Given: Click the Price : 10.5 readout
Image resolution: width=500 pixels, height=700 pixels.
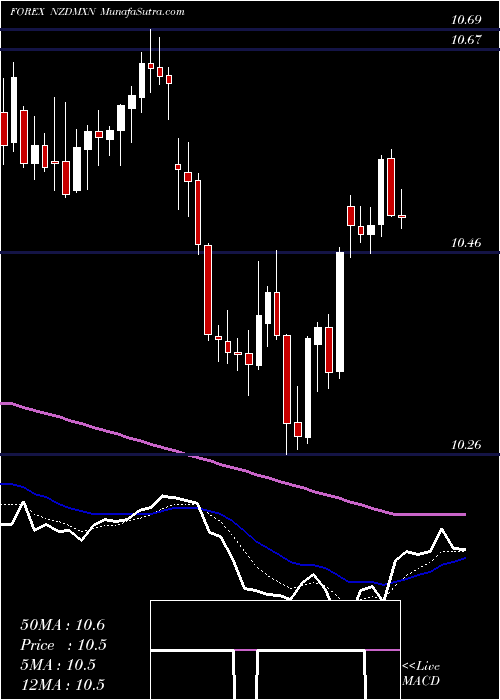Looking at the screenshot, I should pyautogui.click(x=63, y=645).
